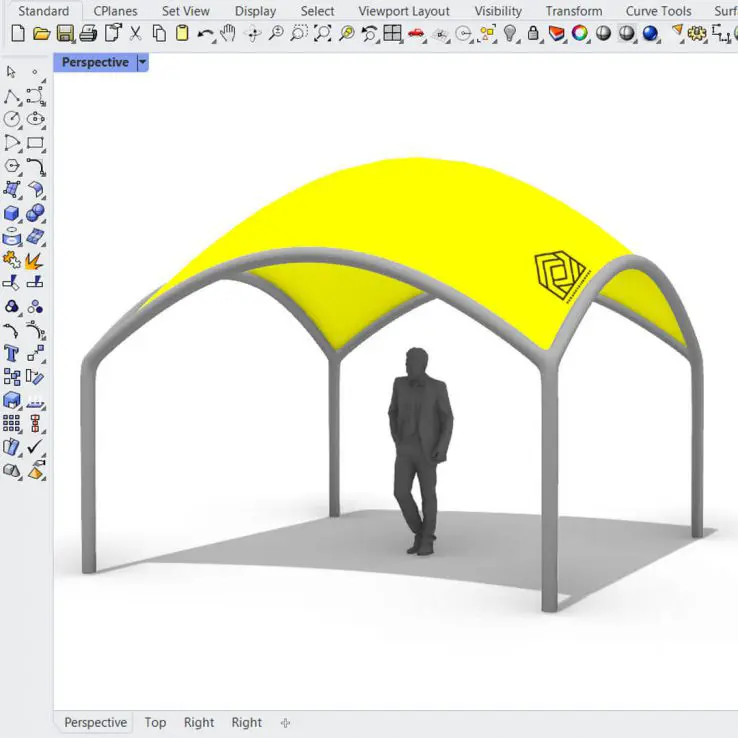The height and width of the screenshot is (738, 738).
Task: Select the Rectangle tool
Action: pyautogui.click(x=35, y=143)
